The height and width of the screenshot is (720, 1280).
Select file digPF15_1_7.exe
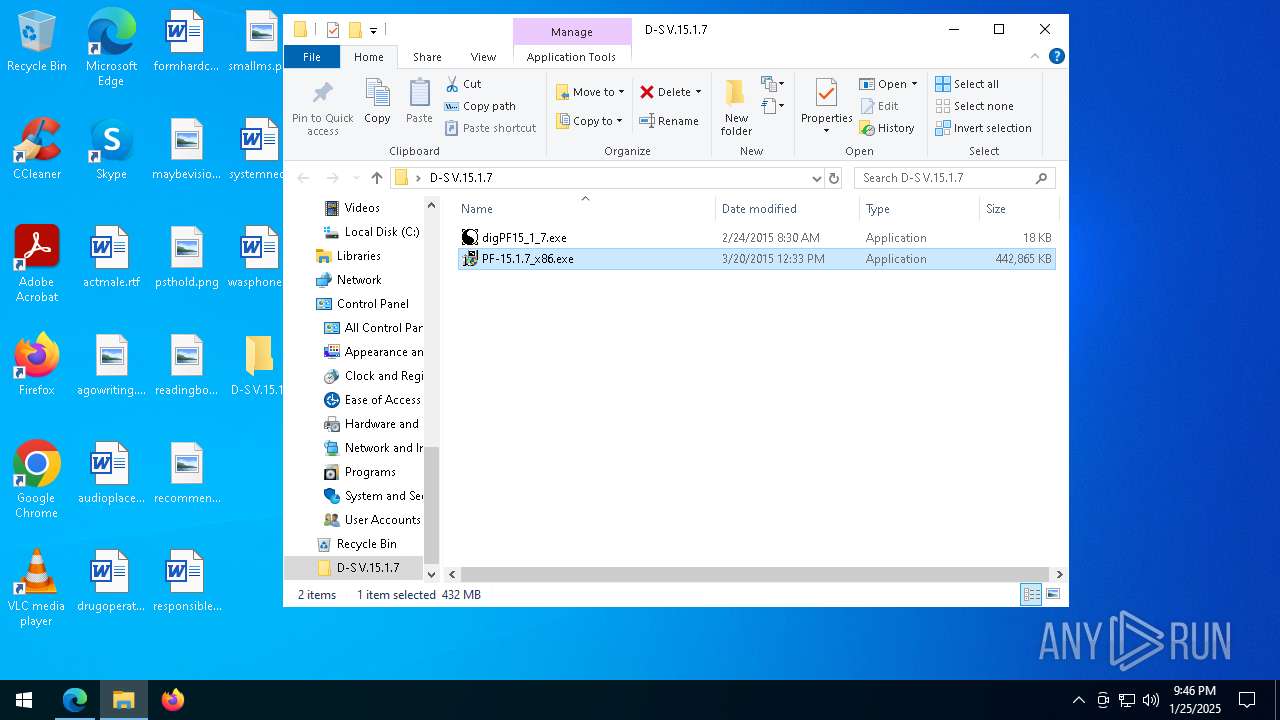point(756,238)
